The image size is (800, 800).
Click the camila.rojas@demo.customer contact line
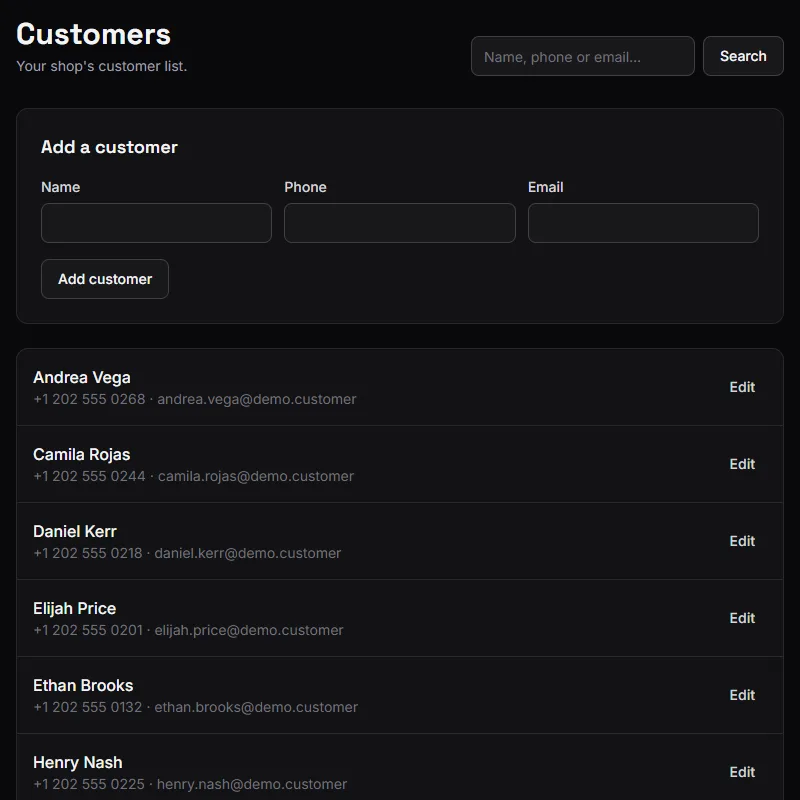pyautogui.click(x=193, y=477)
